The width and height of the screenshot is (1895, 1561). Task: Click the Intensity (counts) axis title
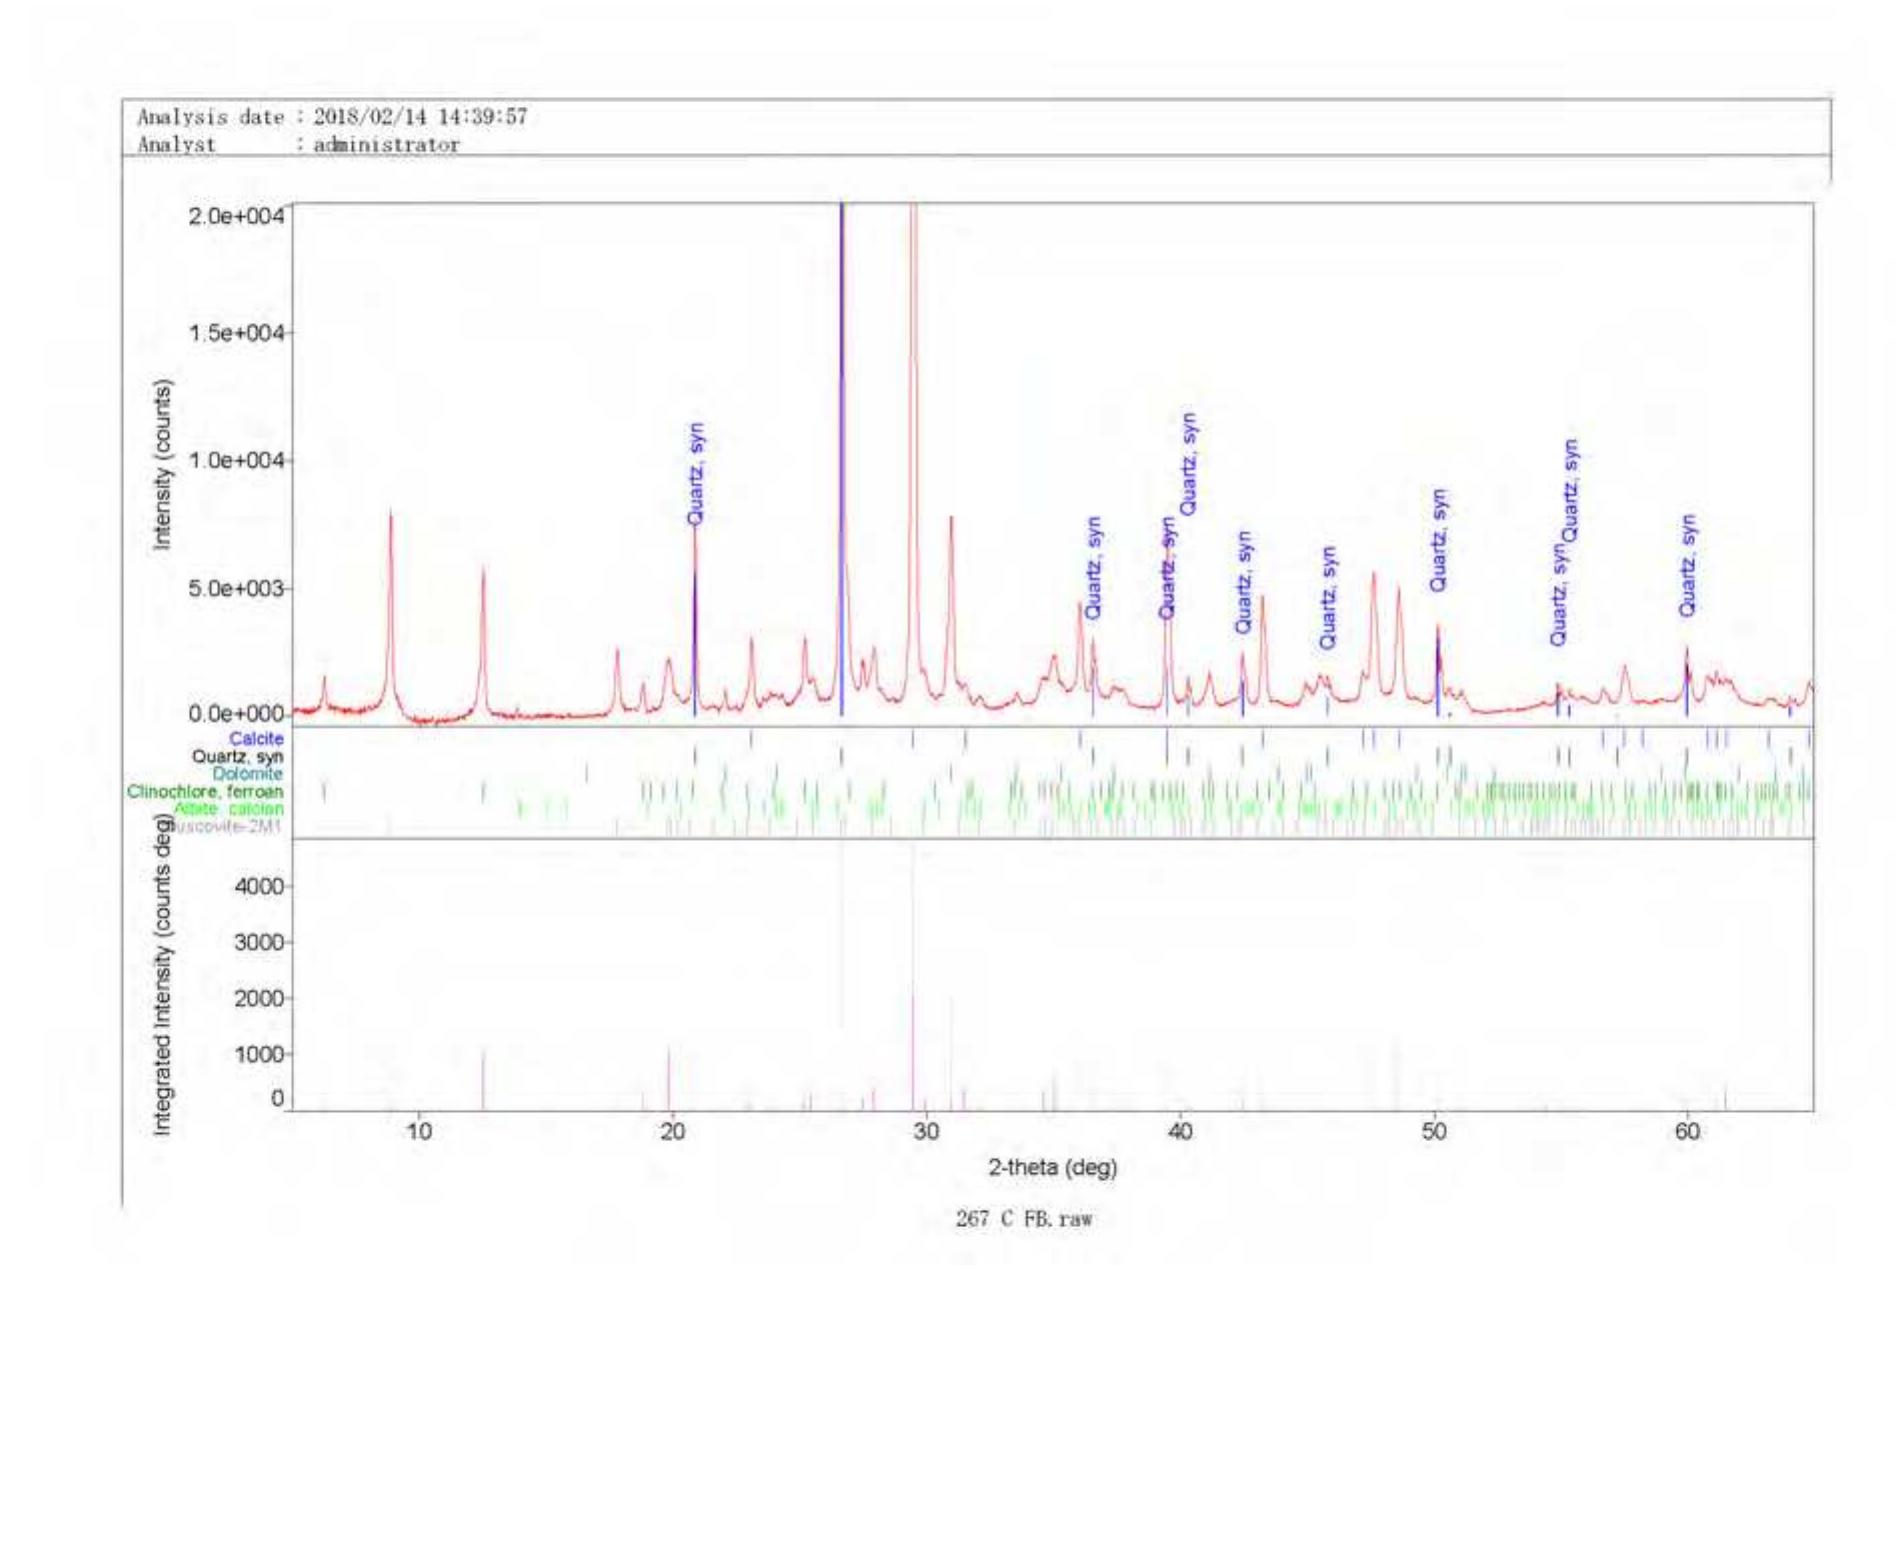pos(162,464)
